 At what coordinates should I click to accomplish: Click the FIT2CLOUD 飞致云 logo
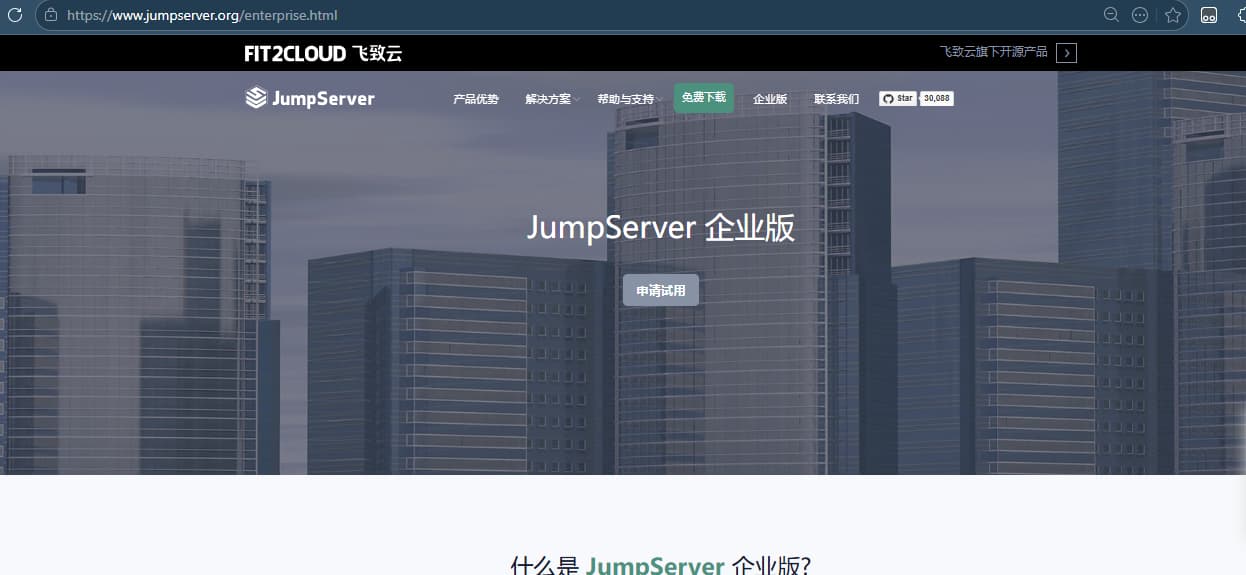point(323,53)
